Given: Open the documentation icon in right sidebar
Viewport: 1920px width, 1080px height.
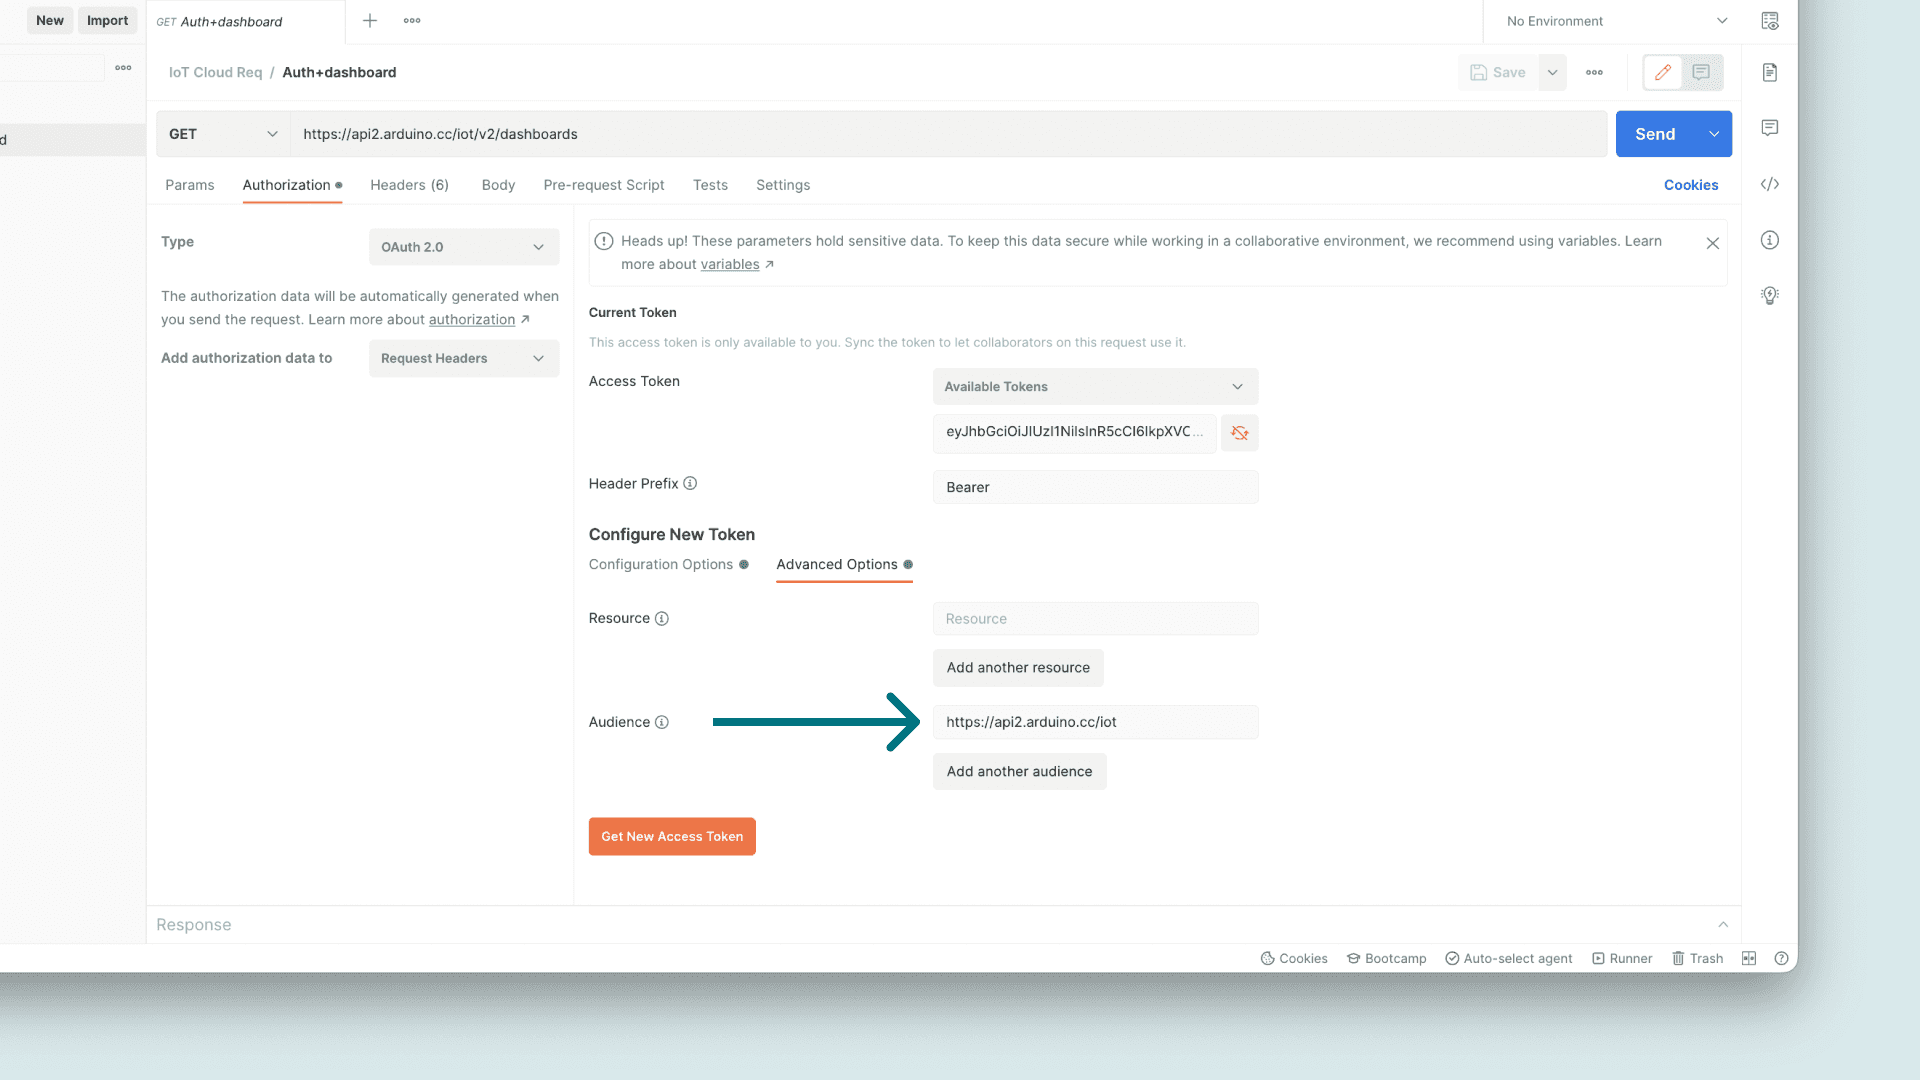Looking at the screenshot, I should [1769, 72].
